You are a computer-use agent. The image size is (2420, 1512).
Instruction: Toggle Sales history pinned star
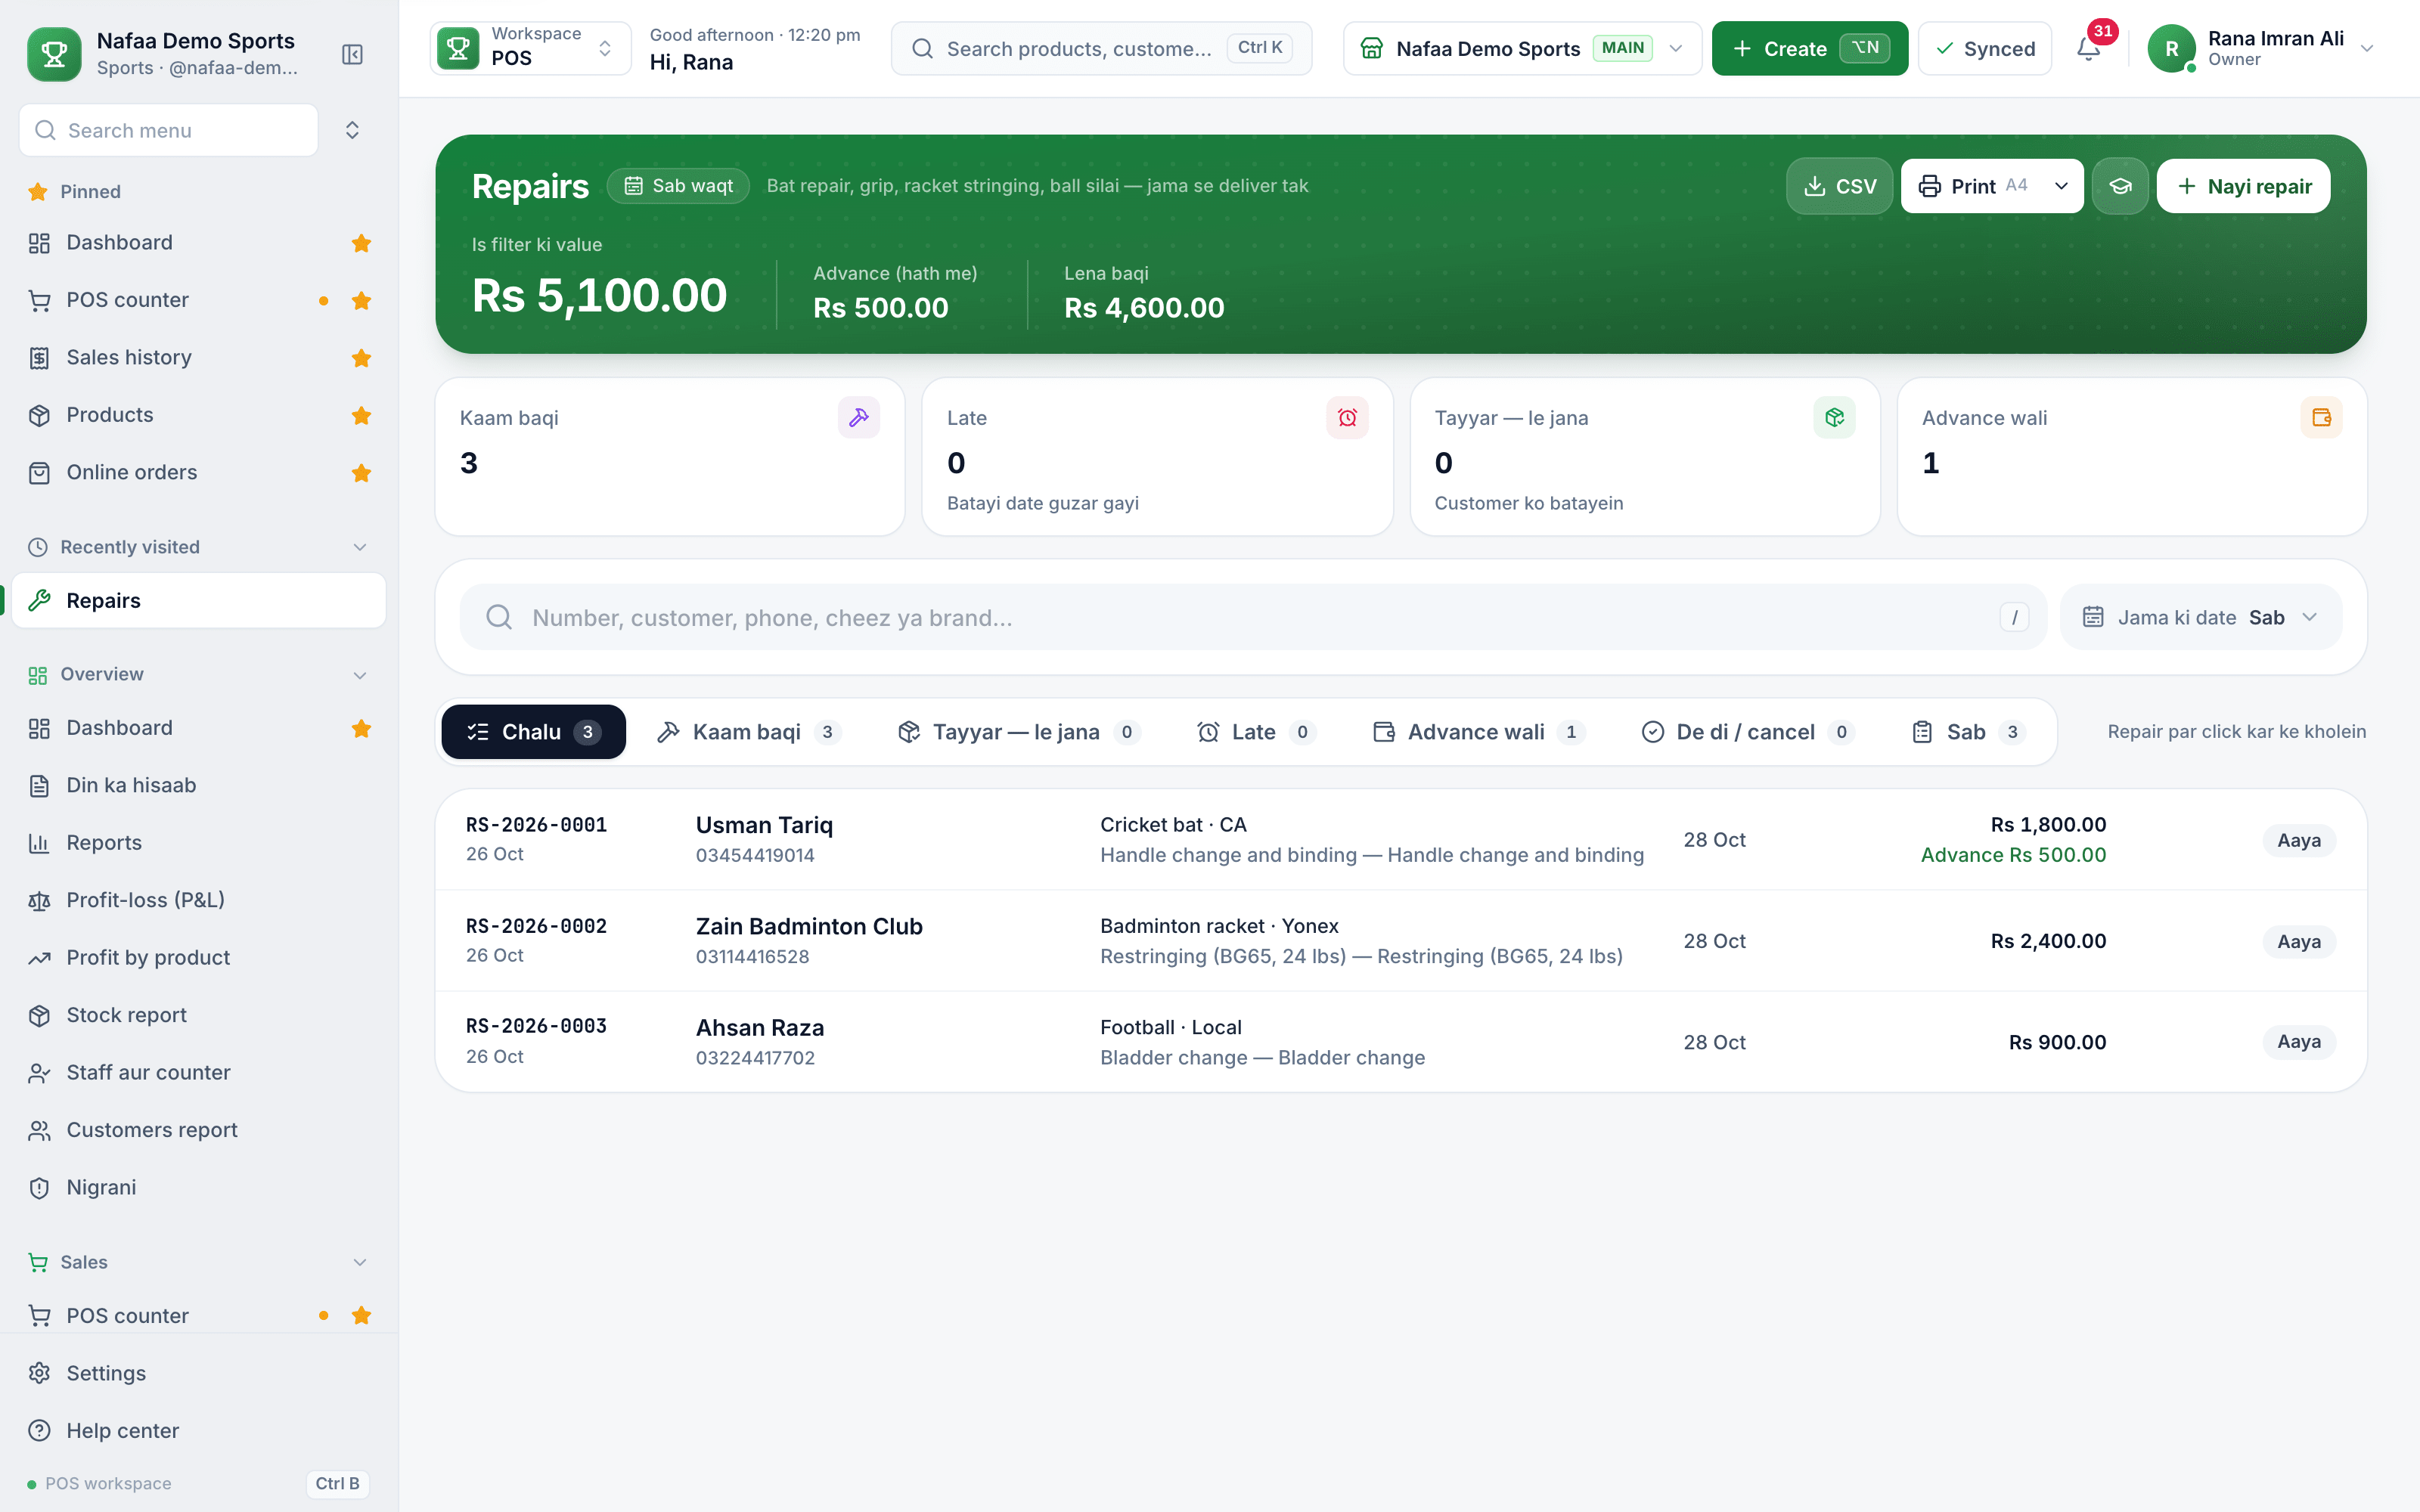coord(362,358)
